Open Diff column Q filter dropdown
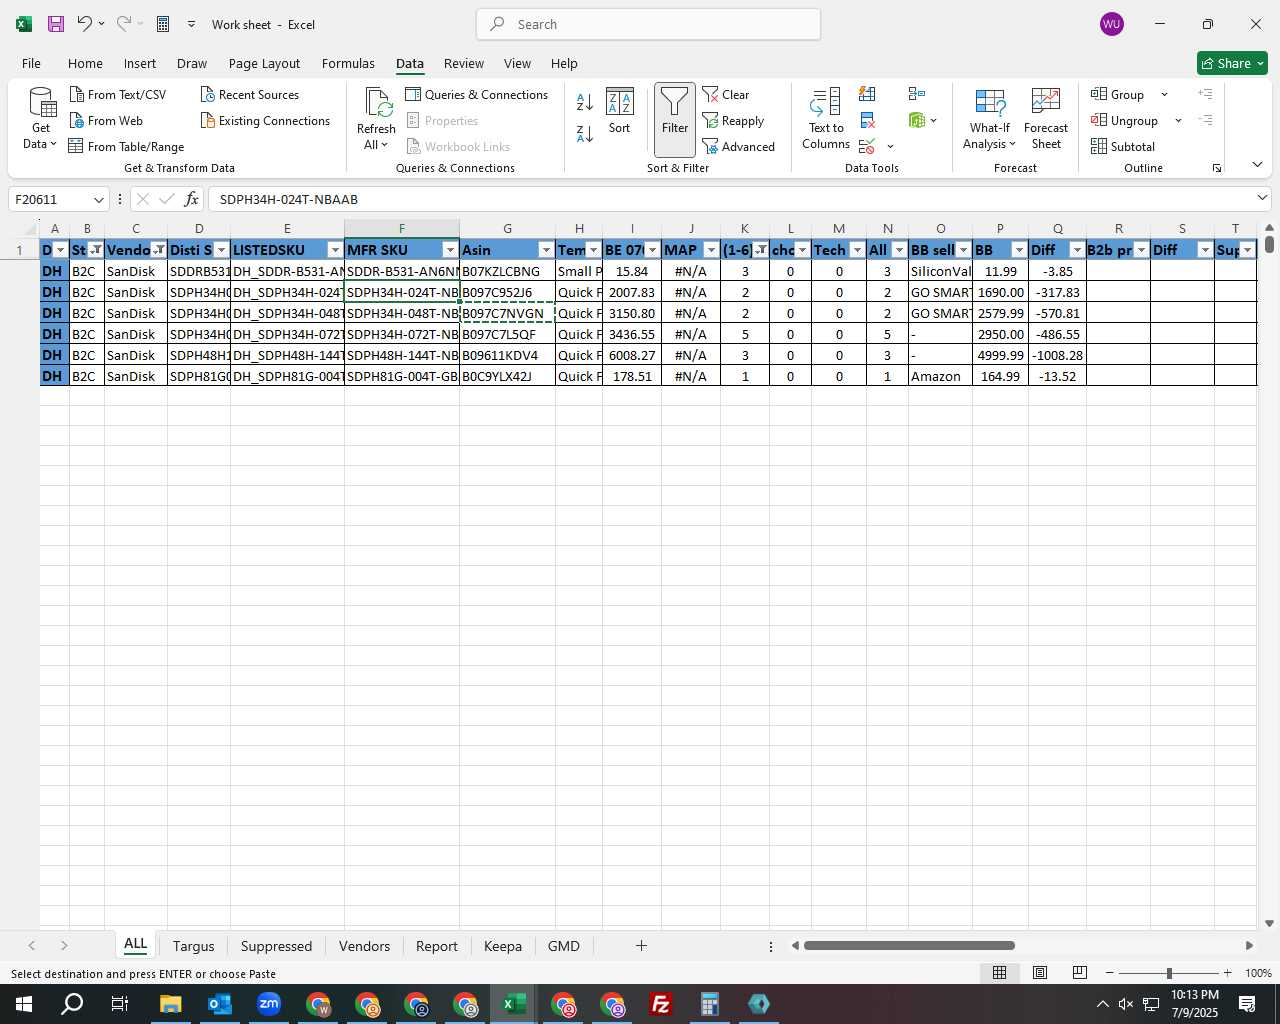 1077,250
